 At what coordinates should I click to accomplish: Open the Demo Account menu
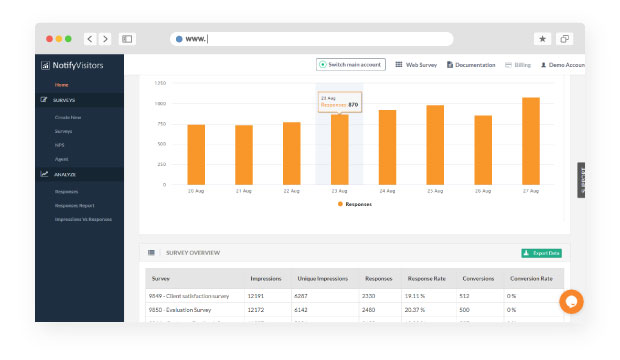(x=563, y=65)
